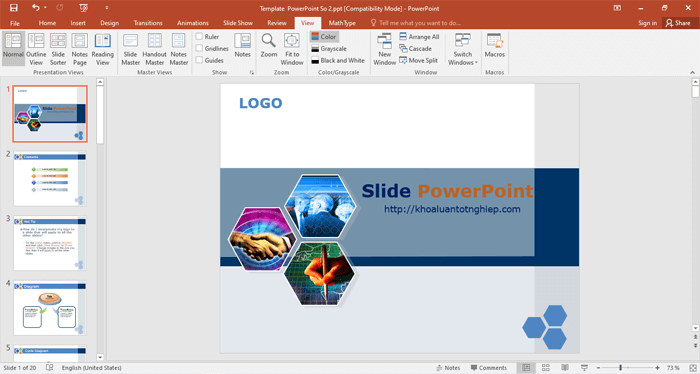This screenshot has height=374, width=700.
Task: Enable the Ruler checkbox
Action: coord(200,37)
